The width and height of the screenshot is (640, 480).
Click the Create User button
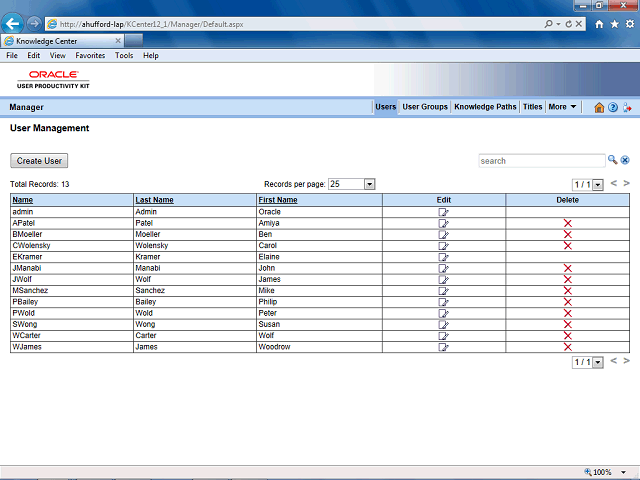(x=39, y=161)
